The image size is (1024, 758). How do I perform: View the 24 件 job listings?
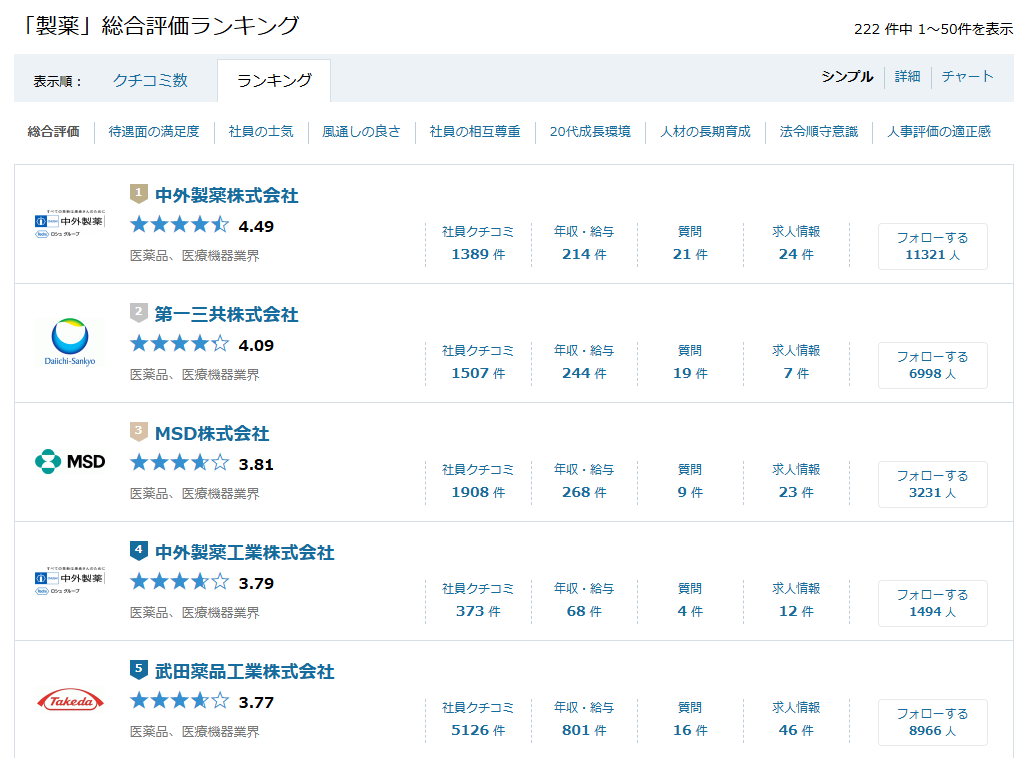tap(796, 254)
